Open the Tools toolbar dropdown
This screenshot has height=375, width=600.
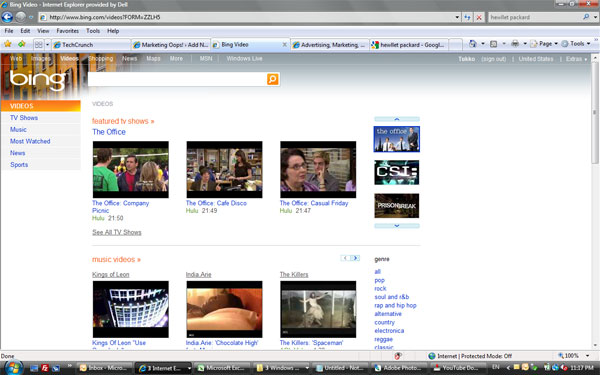[576, 44]
